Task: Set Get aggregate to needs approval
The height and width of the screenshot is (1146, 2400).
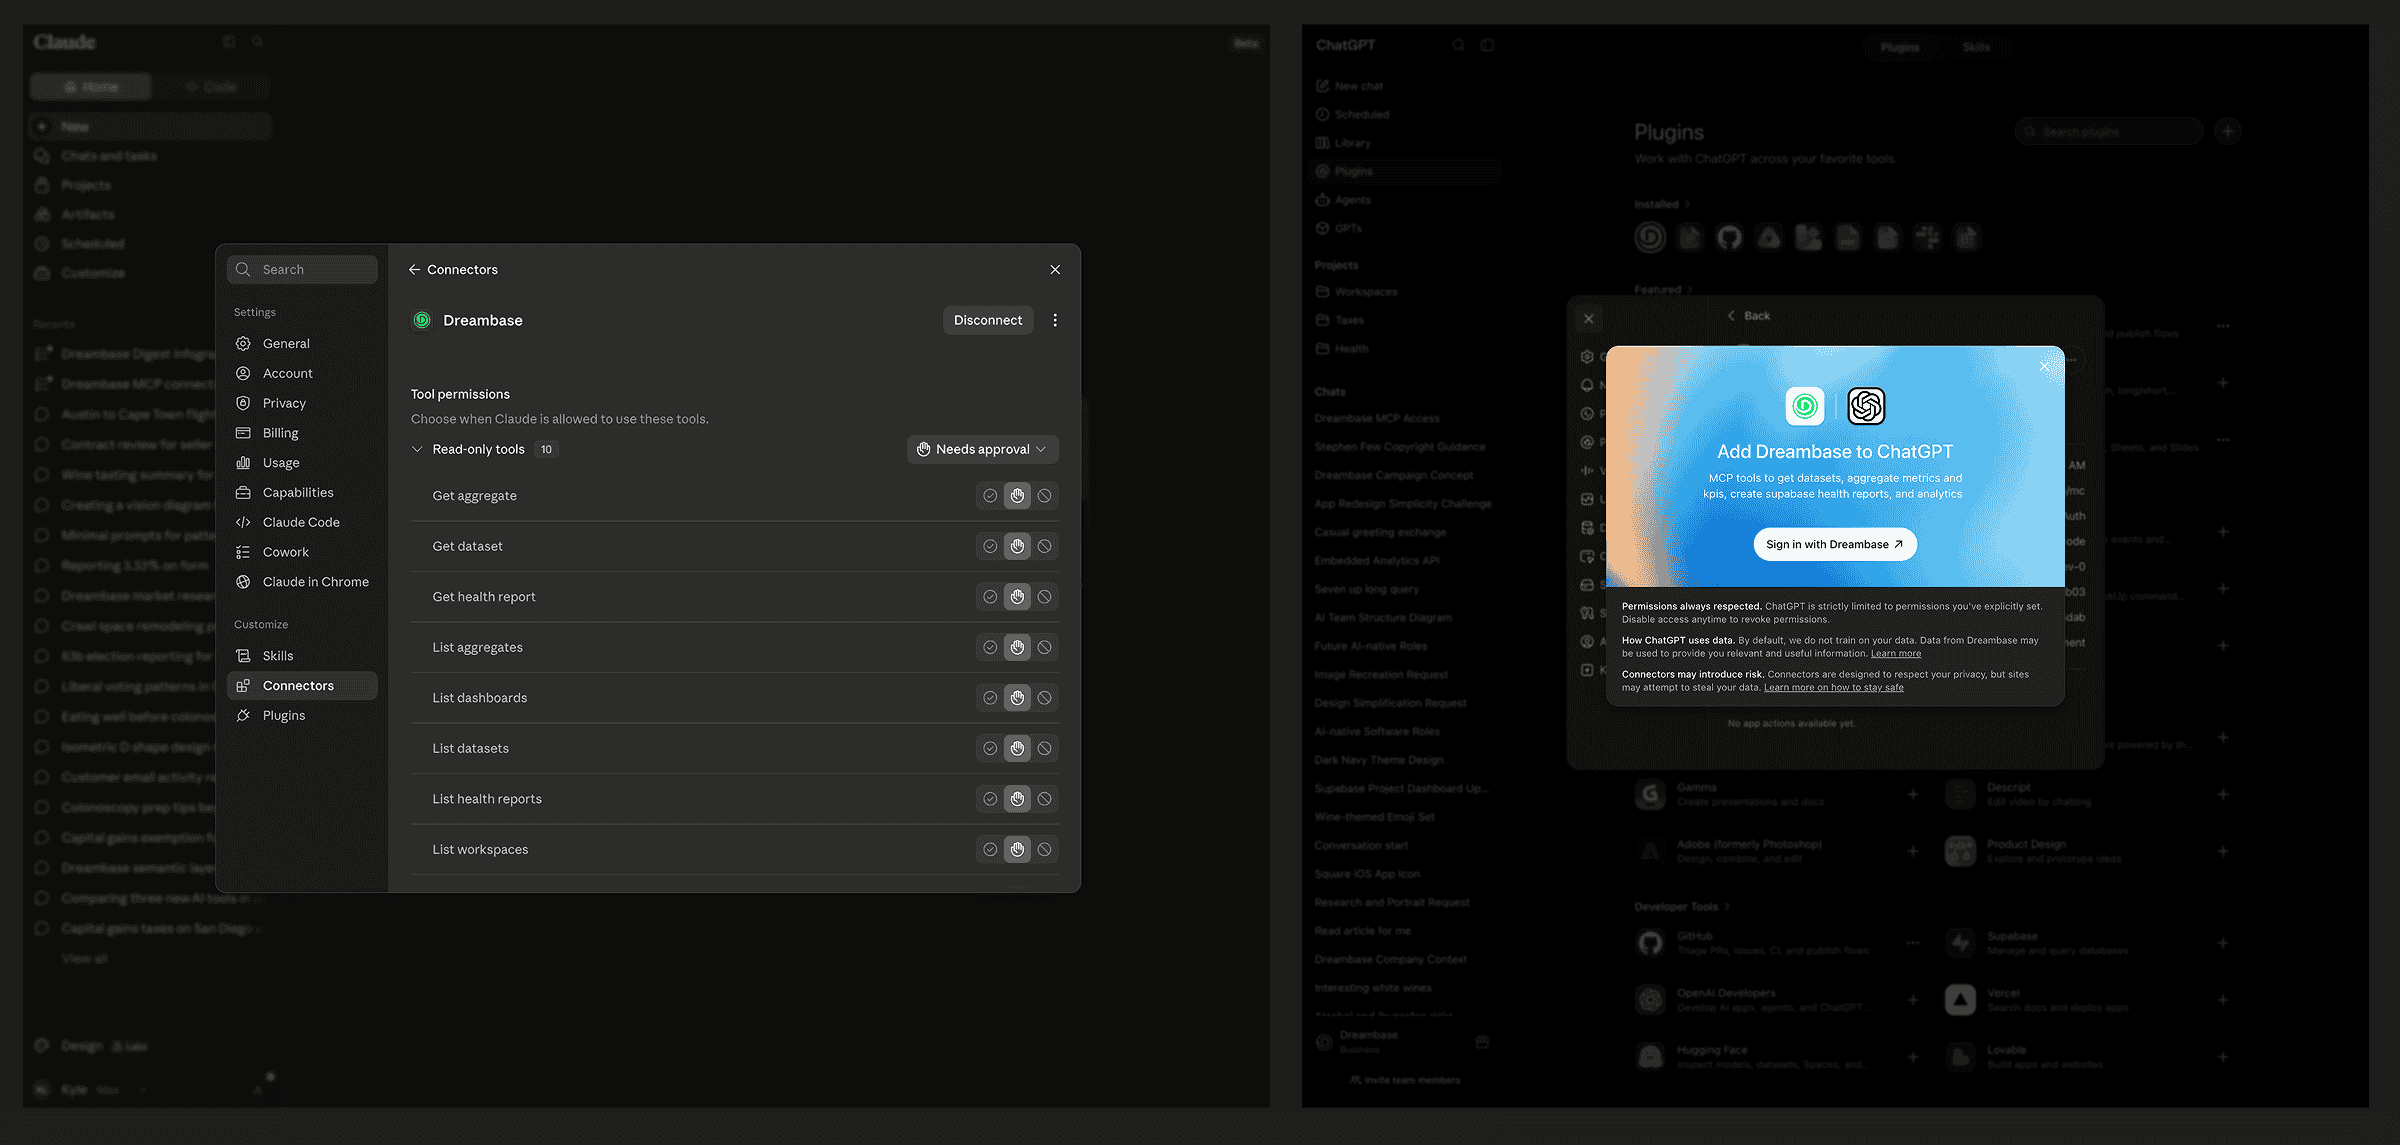Action: (x=1017, y=496)
